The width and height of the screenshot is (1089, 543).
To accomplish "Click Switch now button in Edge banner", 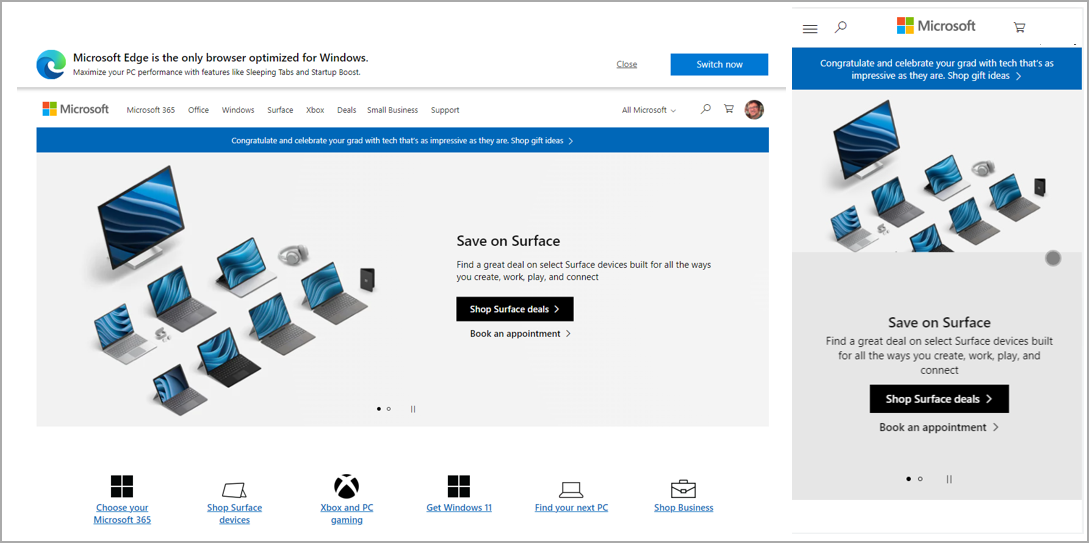I will (720, 65).
